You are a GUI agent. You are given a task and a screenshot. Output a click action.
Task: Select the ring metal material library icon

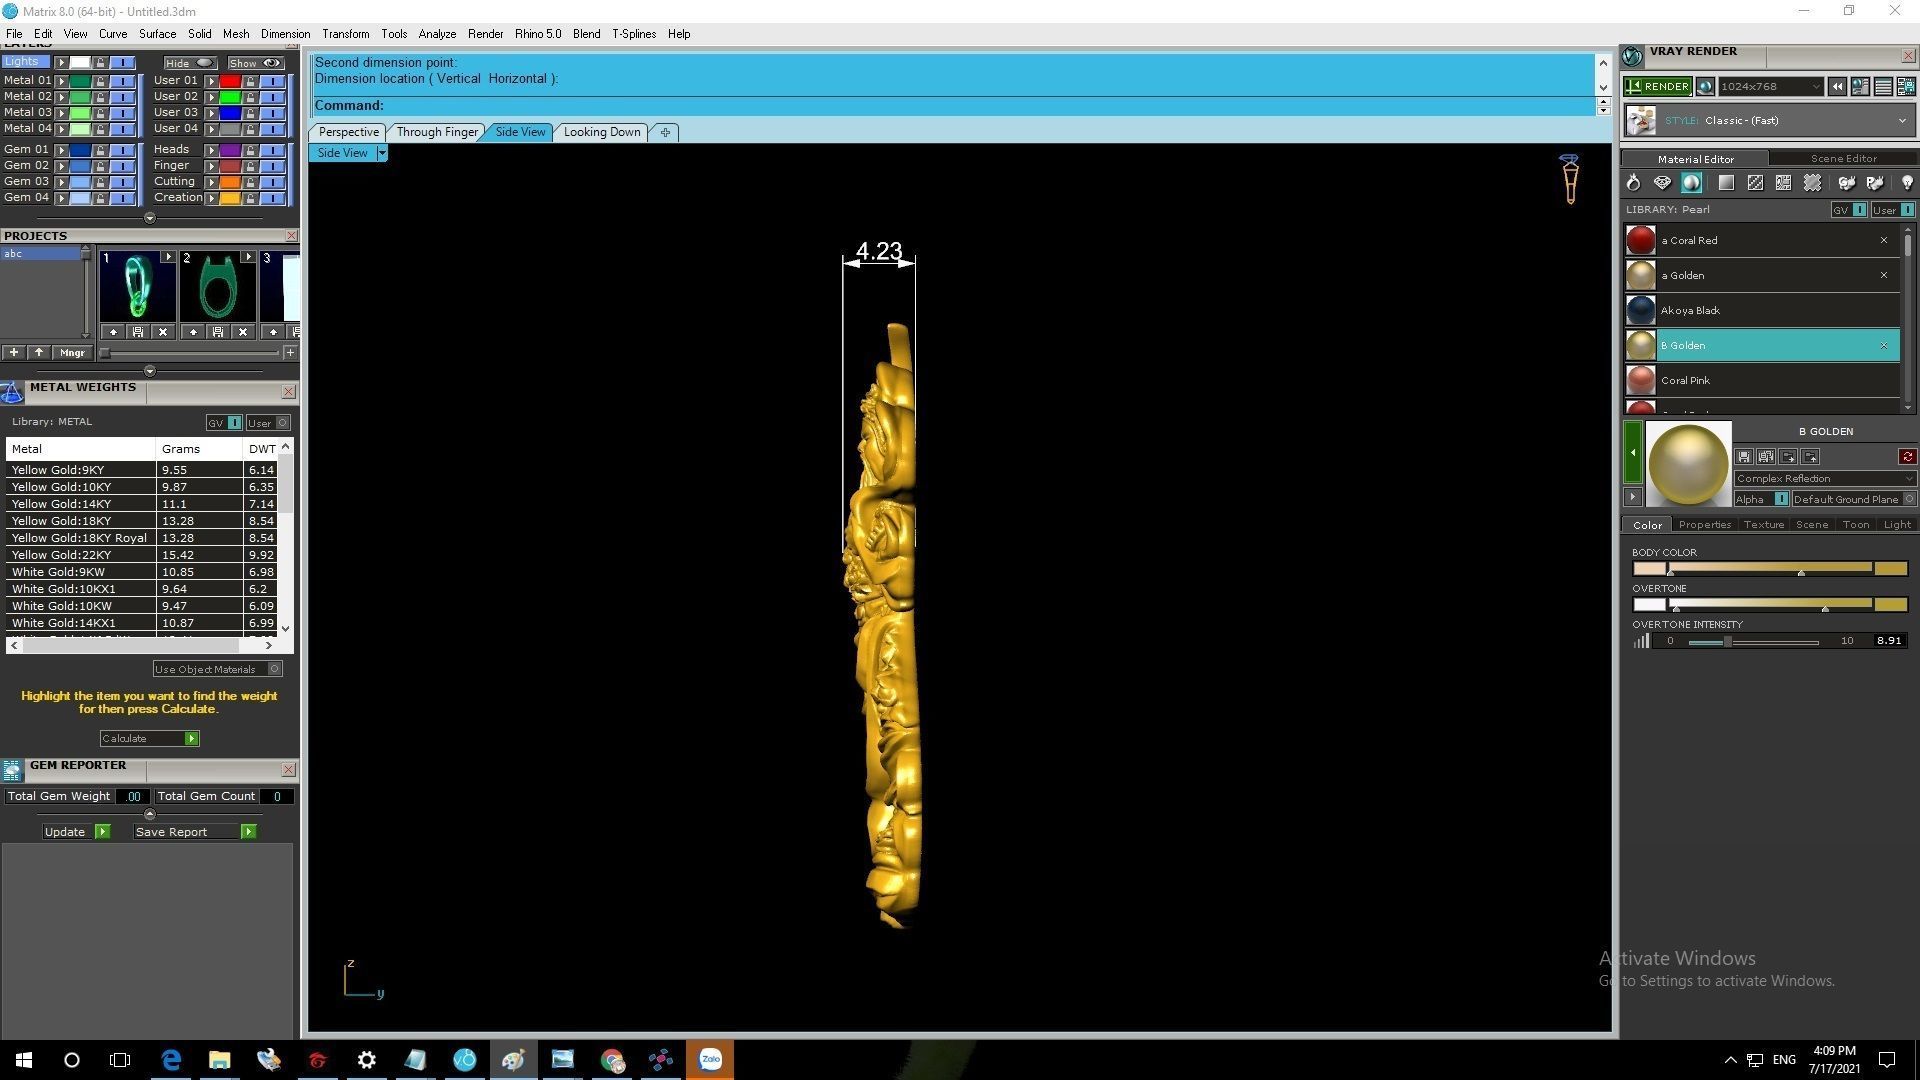click(x=1633, y=183)
